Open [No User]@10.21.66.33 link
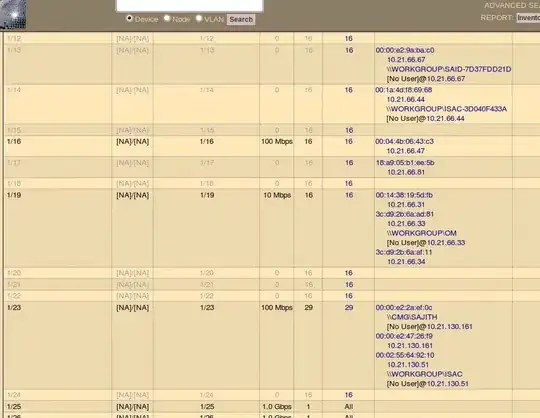The image size is (540, 418). point(426,243)
